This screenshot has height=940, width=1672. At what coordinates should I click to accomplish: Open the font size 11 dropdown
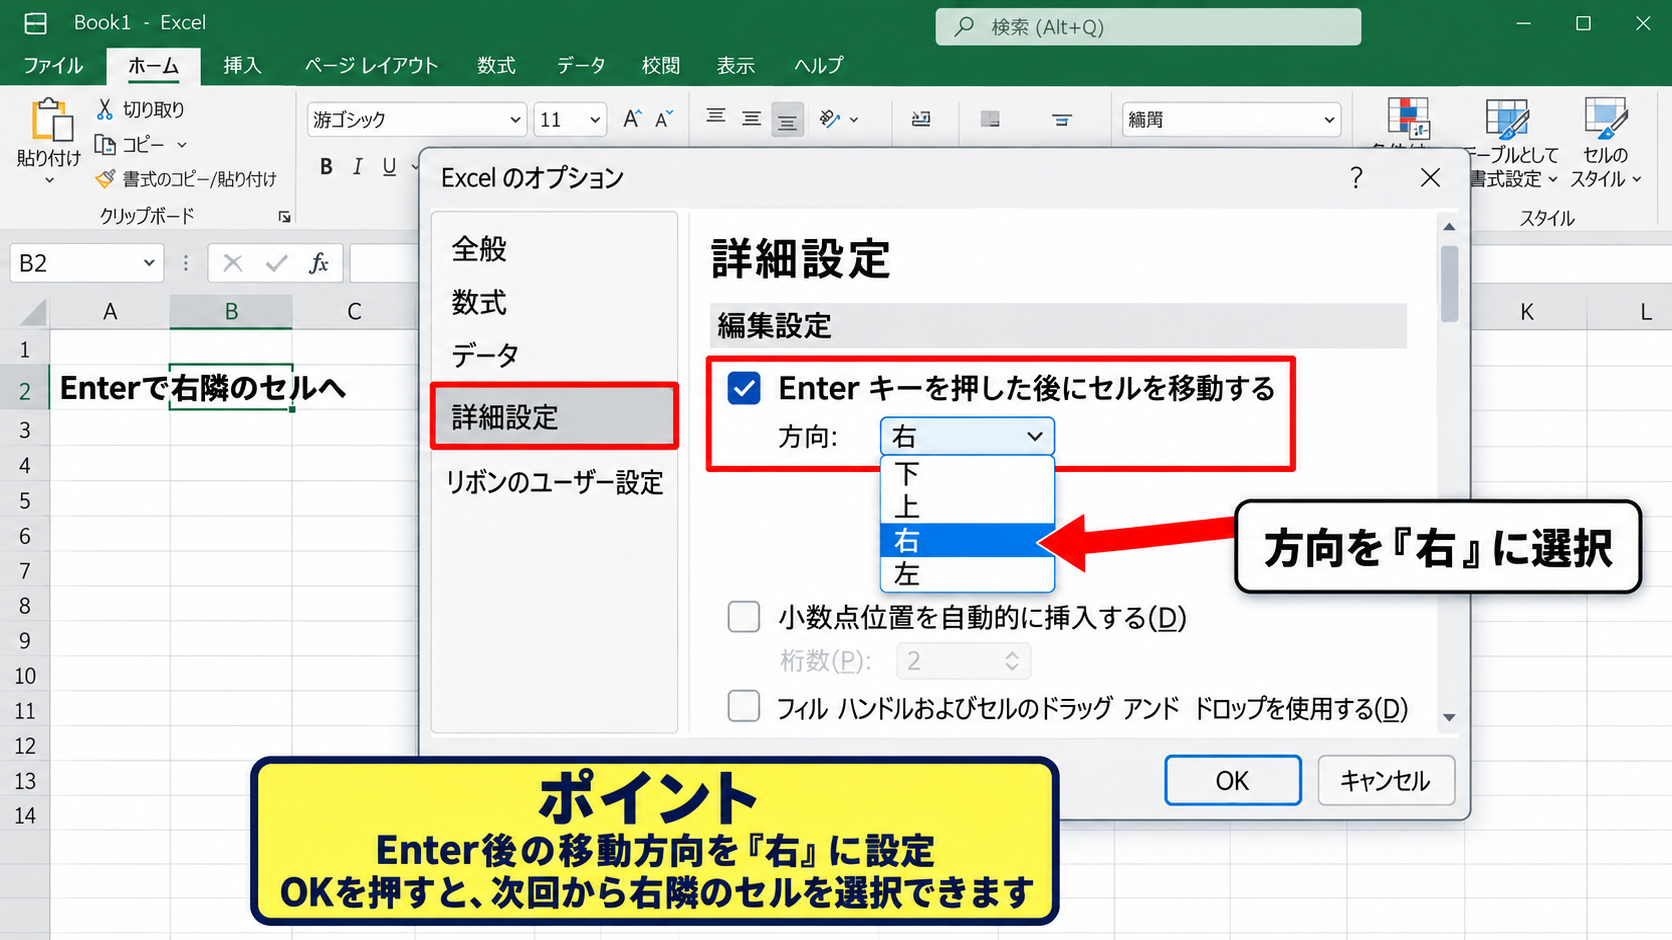click(x=595, y=120)
